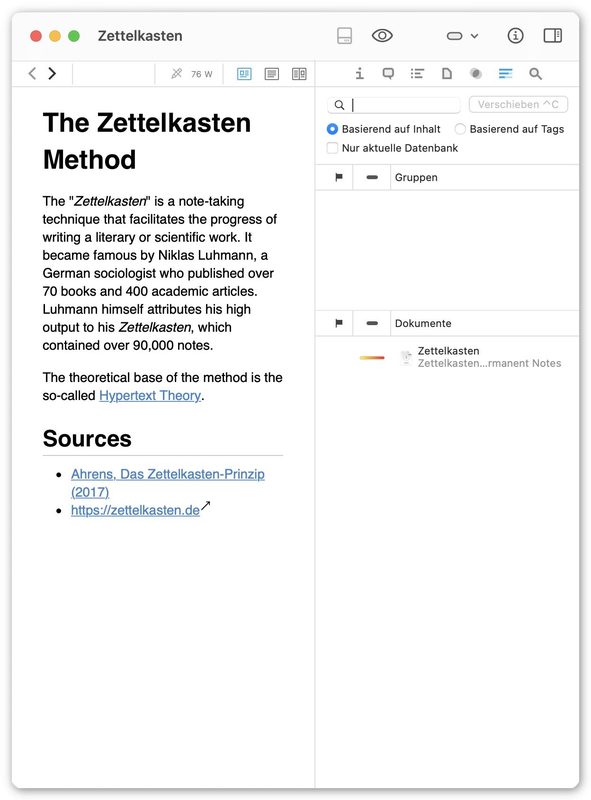Open the Hypertext Theory link
Viewport: 591px width, 800px height.
coord(150,395)
